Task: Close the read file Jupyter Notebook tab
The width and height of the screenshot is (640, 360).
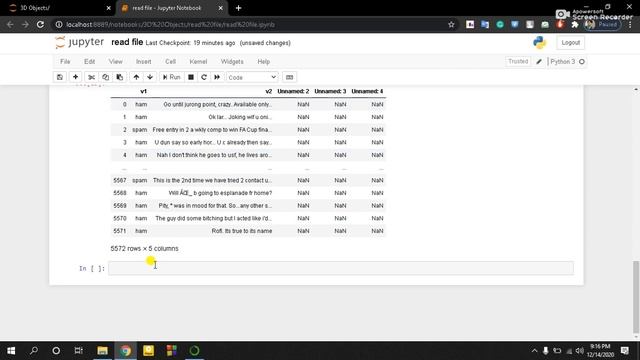Action: 220,8
